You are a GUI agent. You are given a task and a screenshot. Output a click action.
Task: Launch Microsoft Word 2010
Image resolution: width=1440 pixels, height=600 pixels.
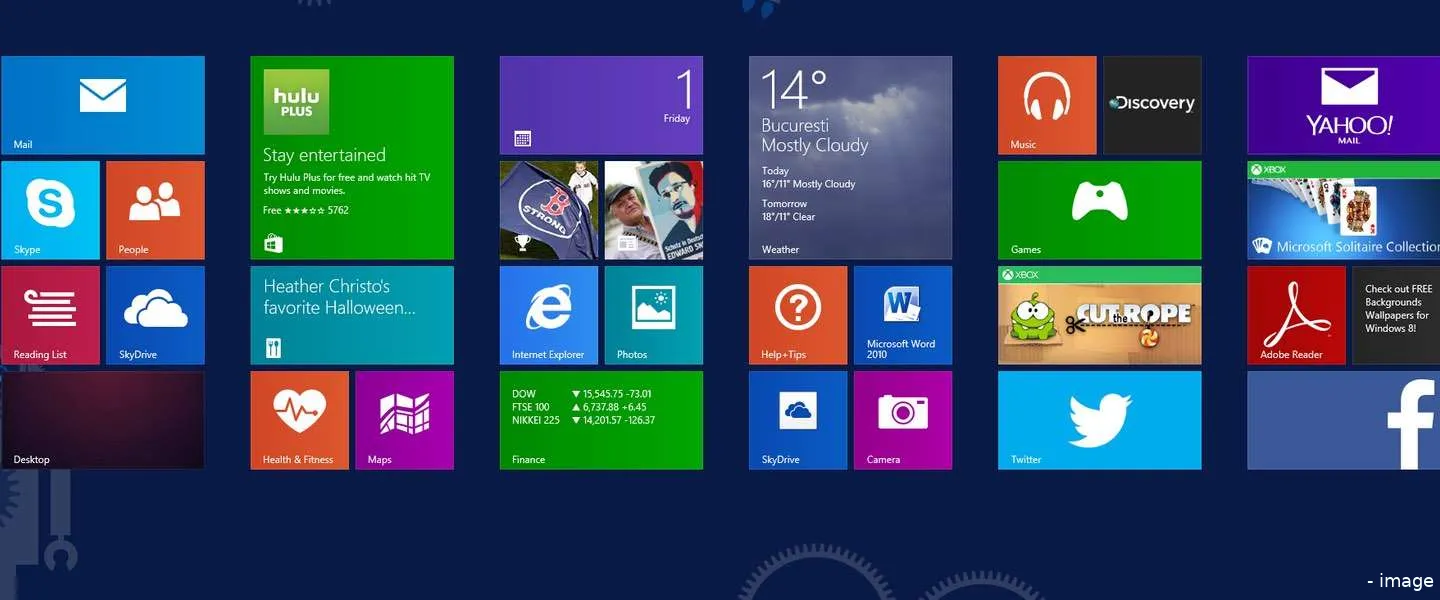click(x=903, y=315)
